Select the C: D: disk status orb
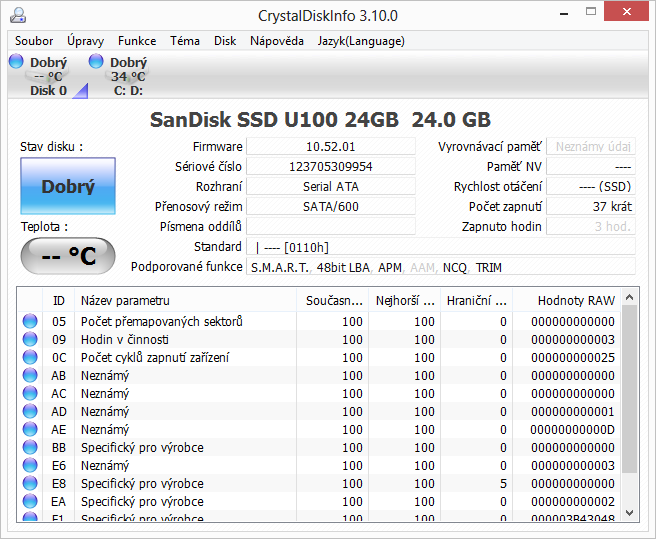This screenshot has width=656, height=539. tap(97, 62)
